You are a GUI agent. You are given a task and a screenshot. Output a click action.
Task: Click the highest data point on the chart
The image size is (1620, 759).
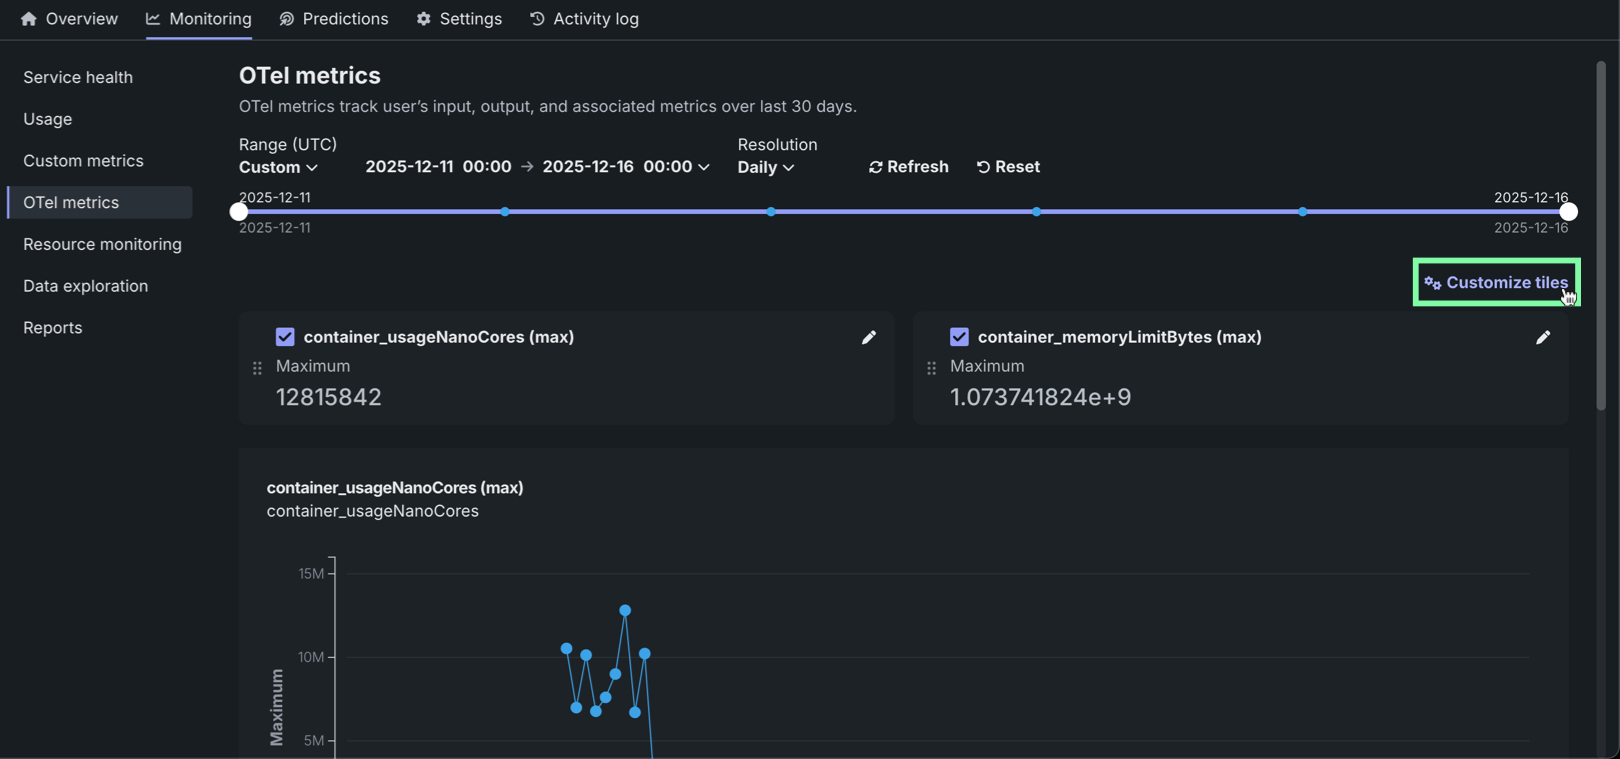(x=625, y=610)
